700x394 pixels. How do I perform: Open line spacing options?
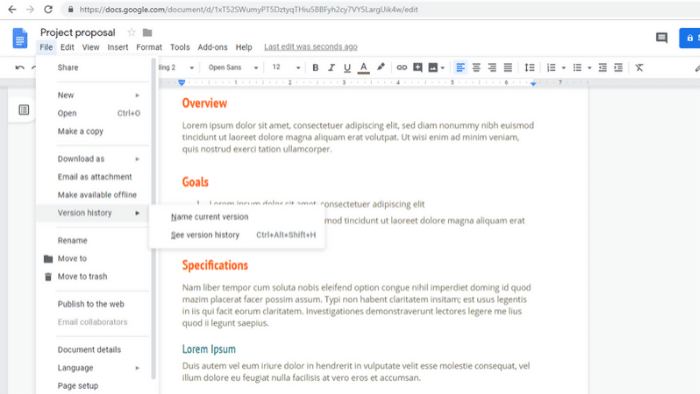pos(529,68)
